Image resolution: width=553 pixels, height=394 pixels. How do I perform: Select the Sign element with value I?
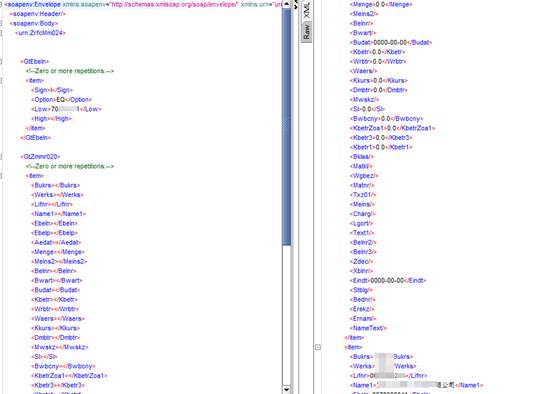pos(52,90)
